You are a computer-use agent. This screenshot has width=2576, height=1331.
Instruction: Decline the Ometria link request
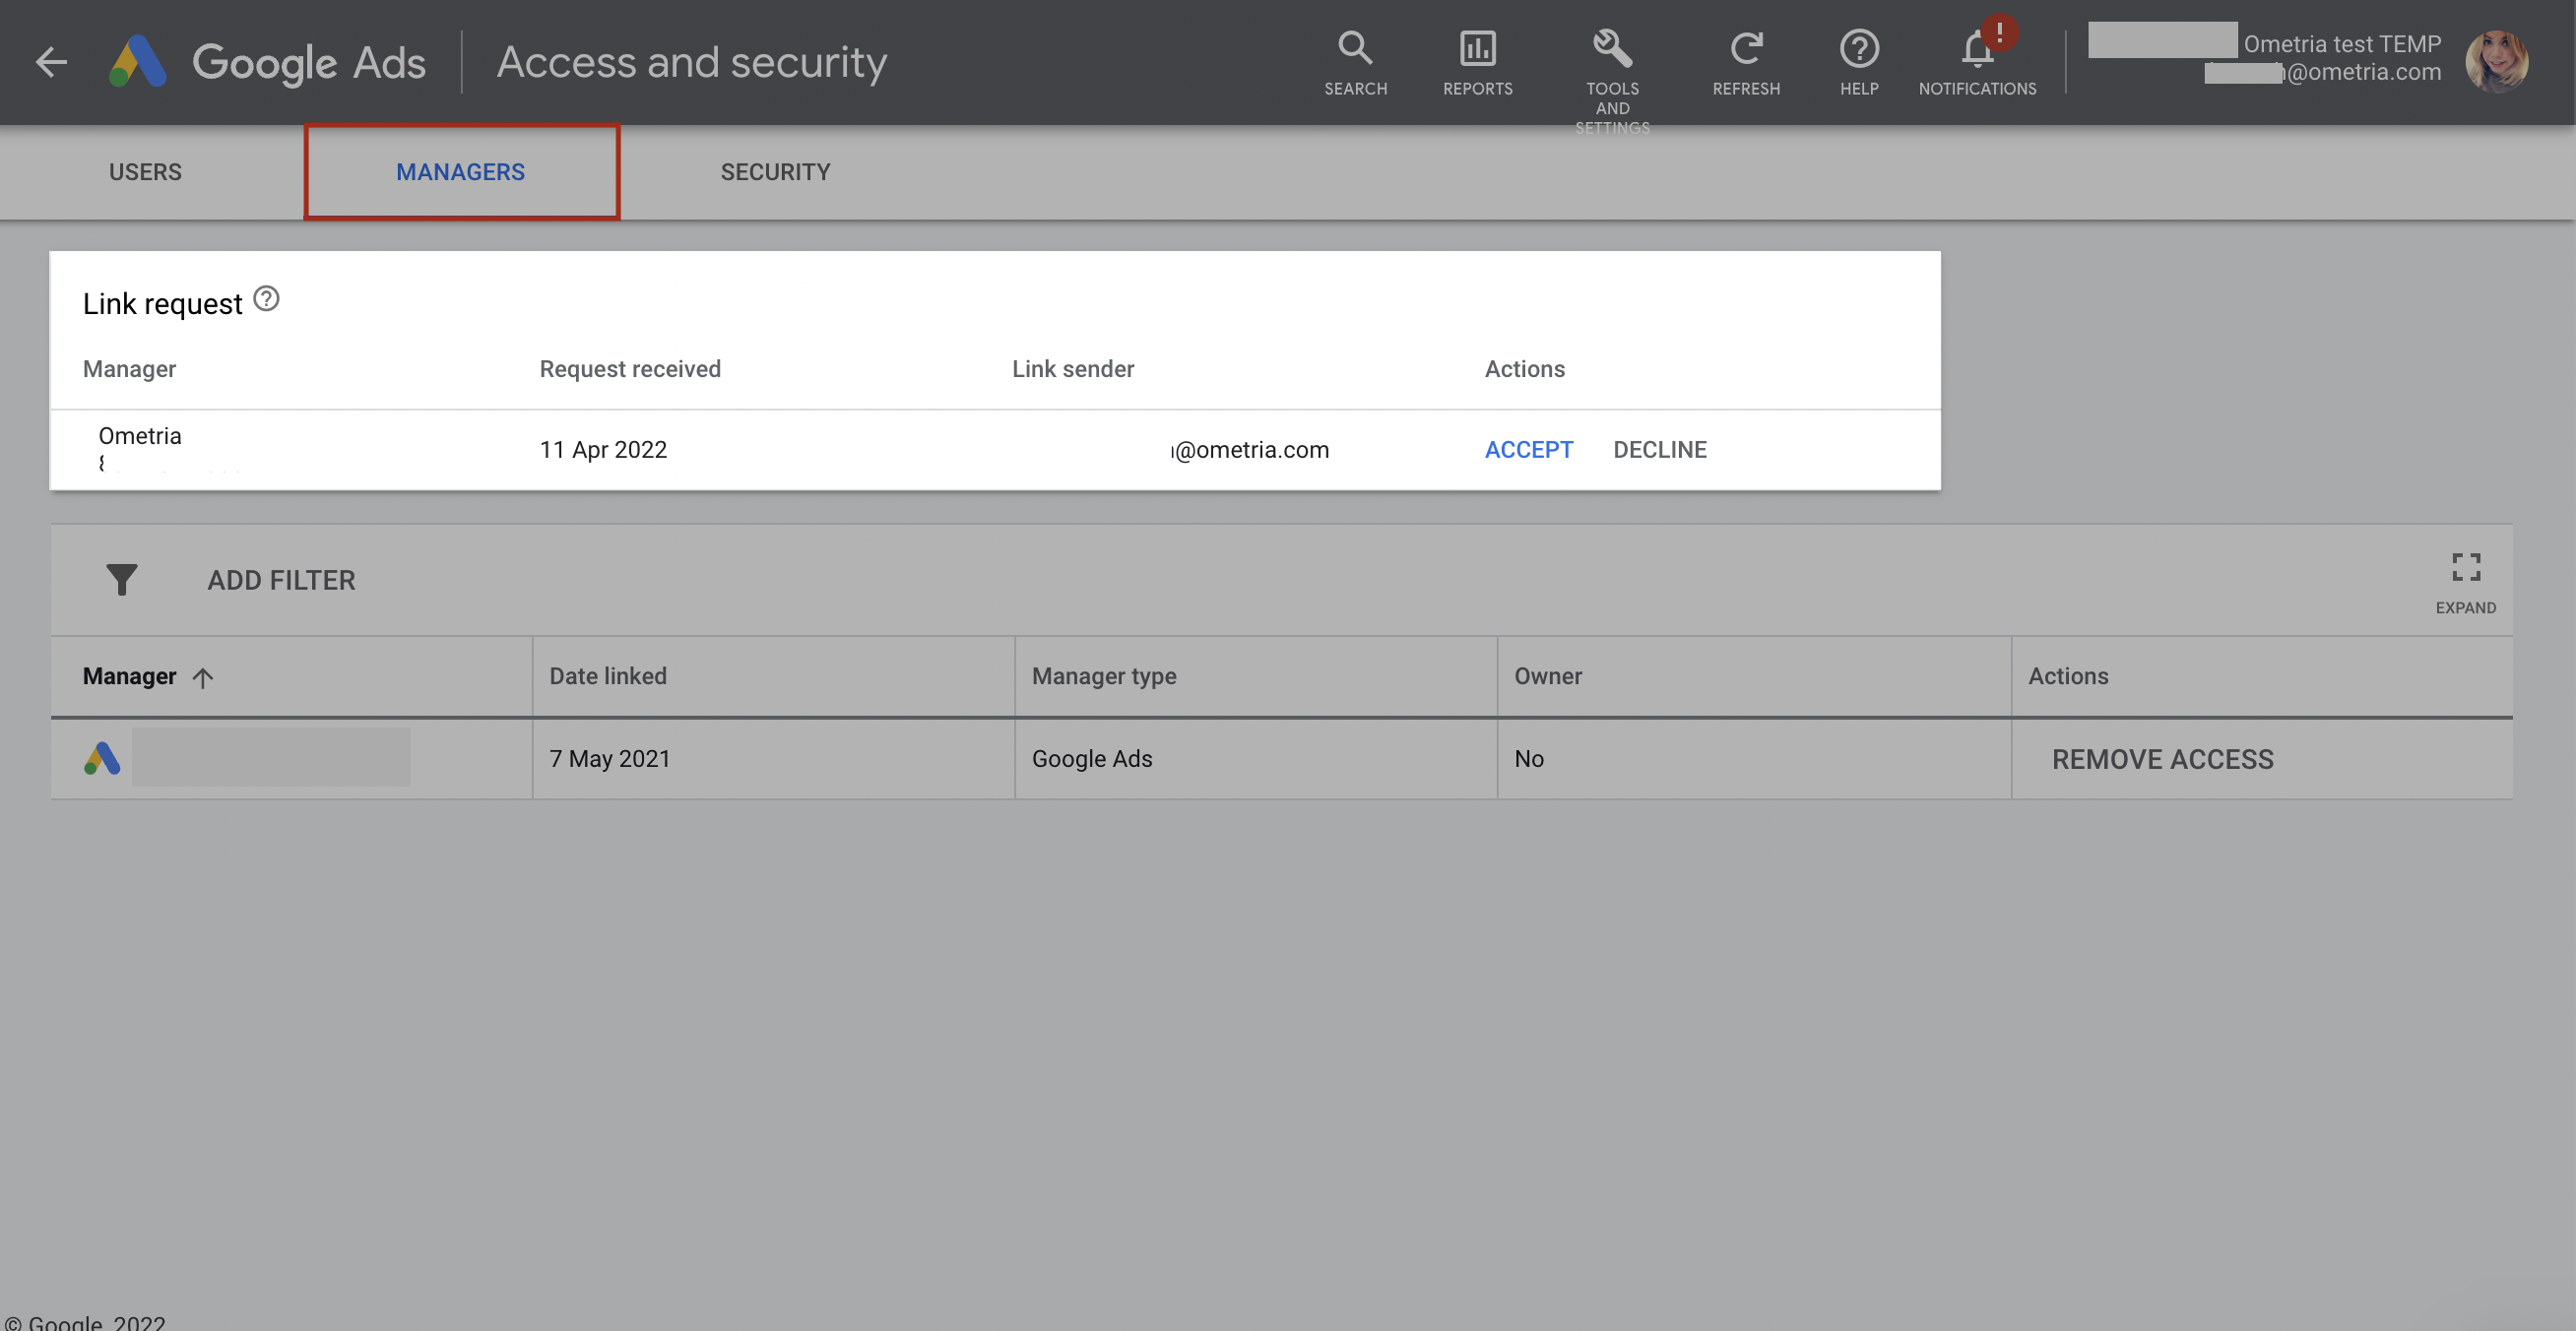click(1659, 450)
